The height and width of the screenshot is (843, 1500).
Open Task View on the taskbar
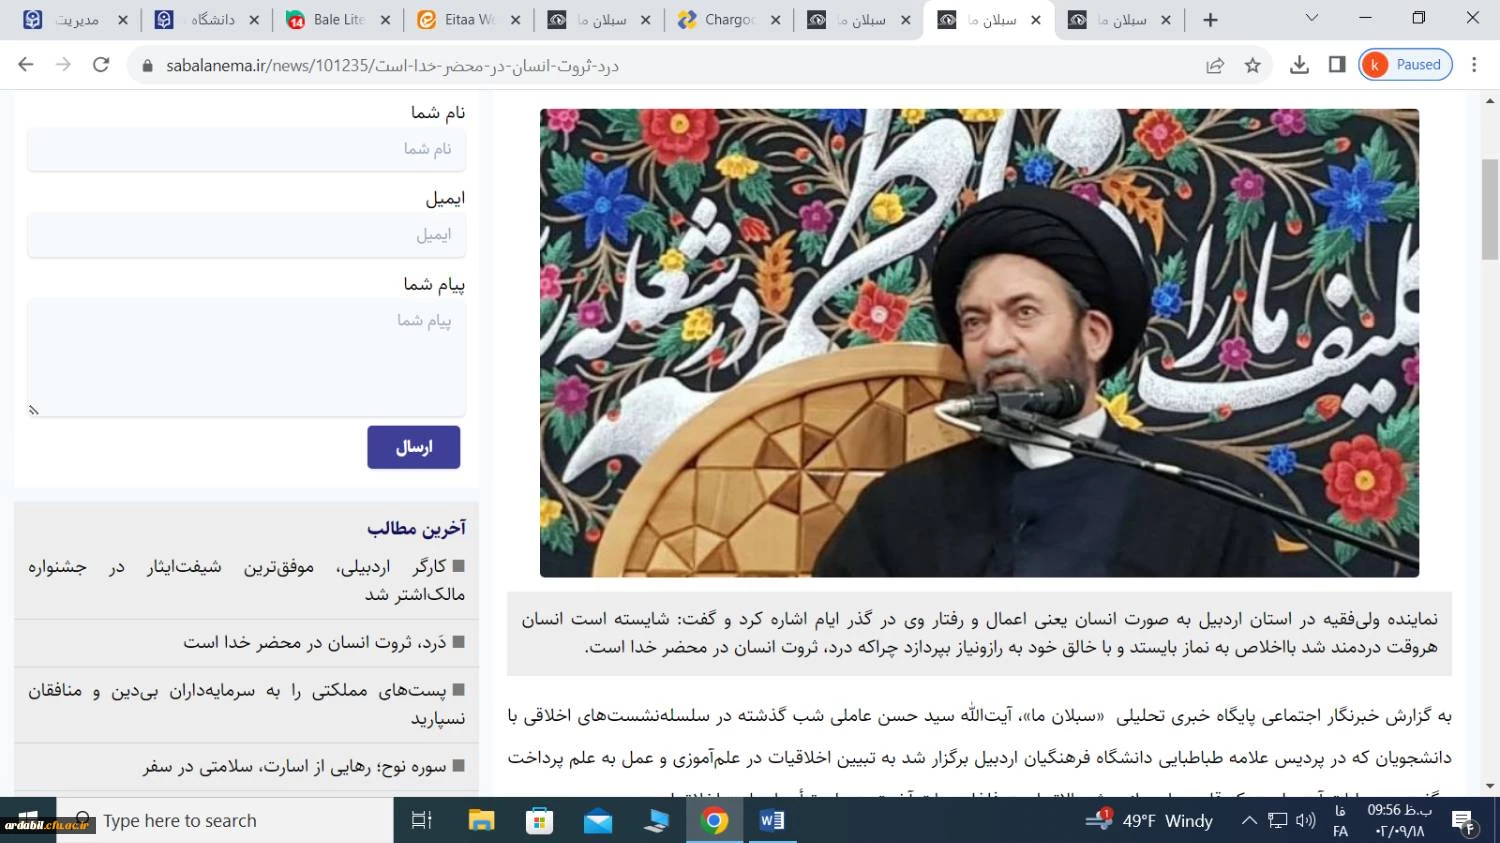(422, 821)
